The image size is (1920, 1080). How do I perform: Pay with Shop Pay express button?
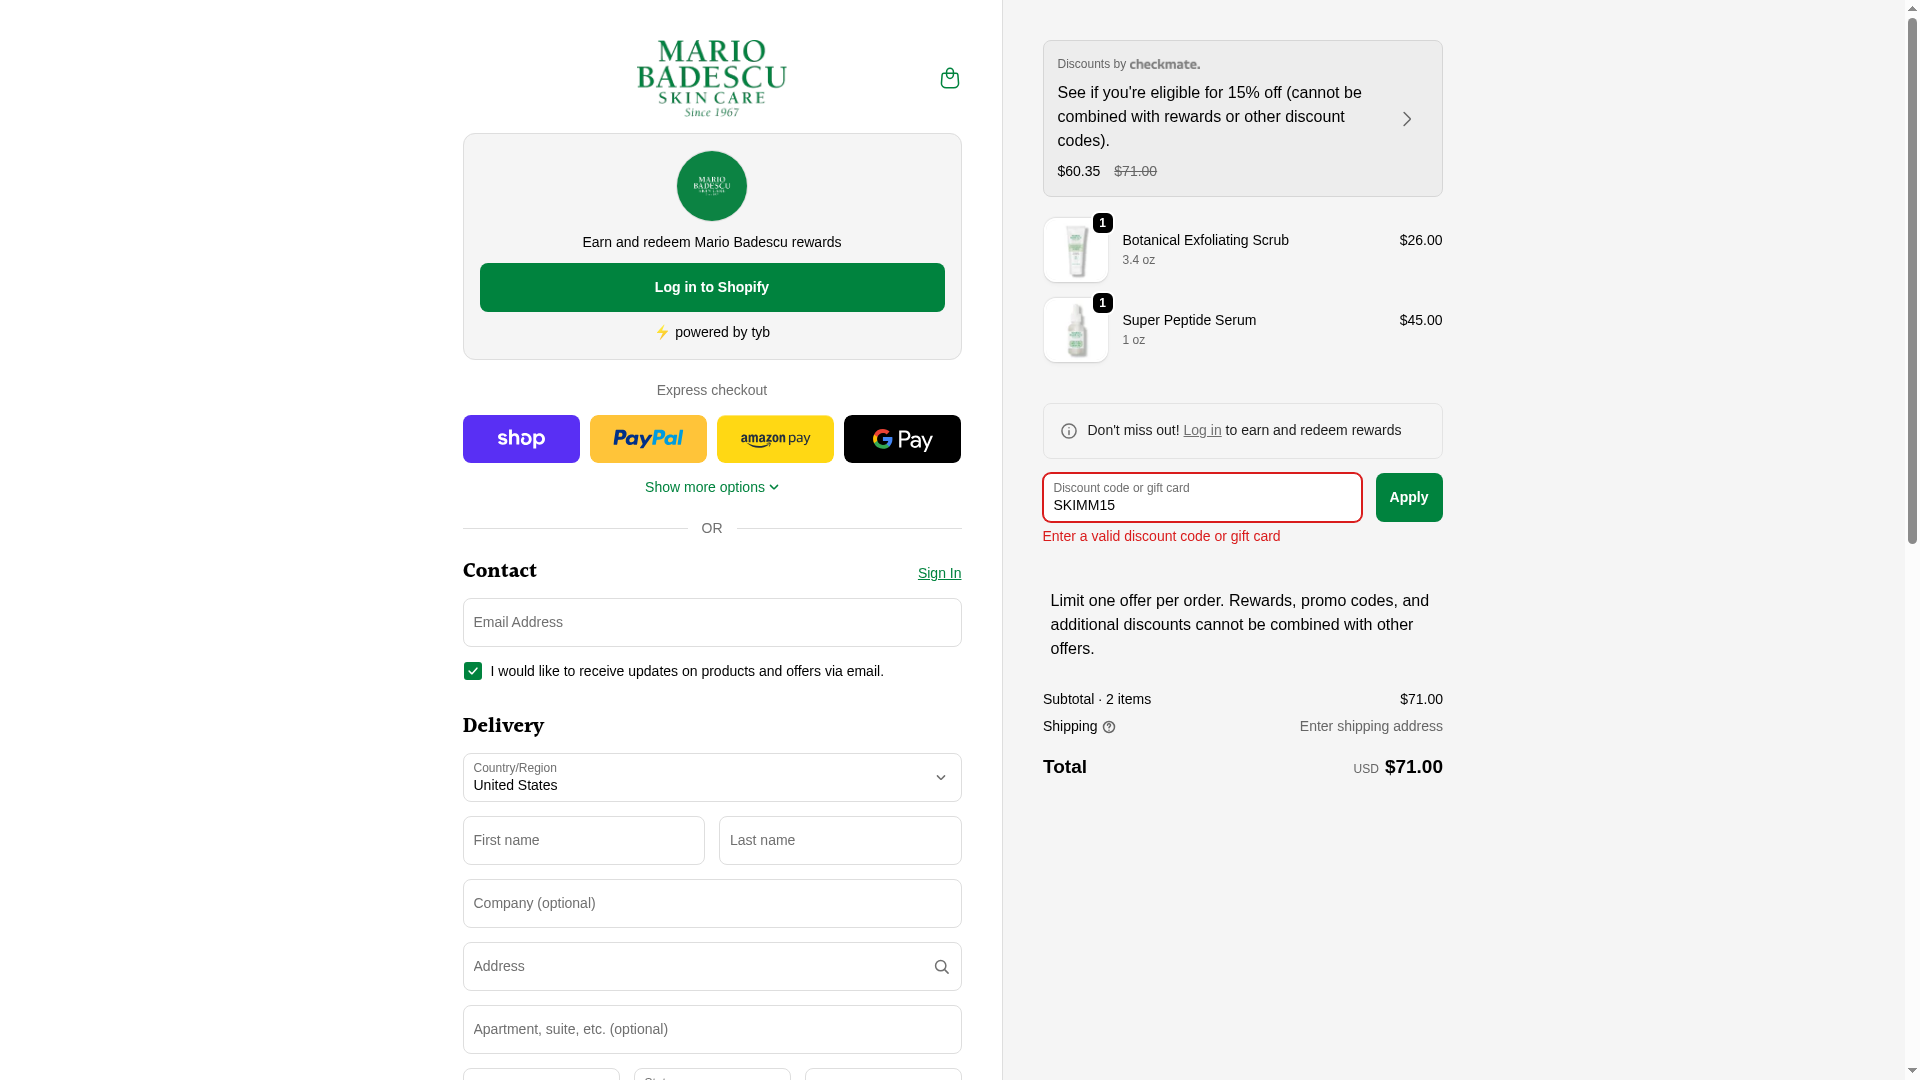(x=521, y=439)
